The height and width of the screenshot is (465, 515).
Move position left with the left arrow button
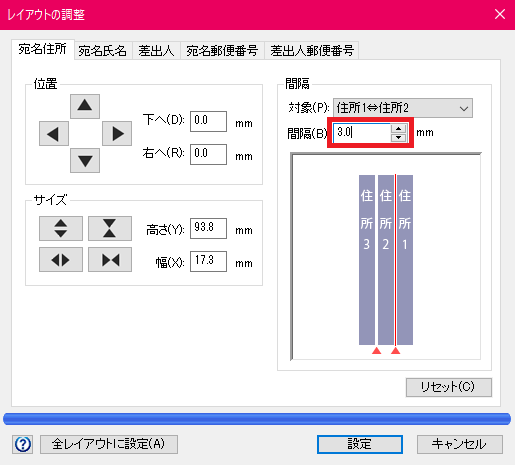click(54, 134)
